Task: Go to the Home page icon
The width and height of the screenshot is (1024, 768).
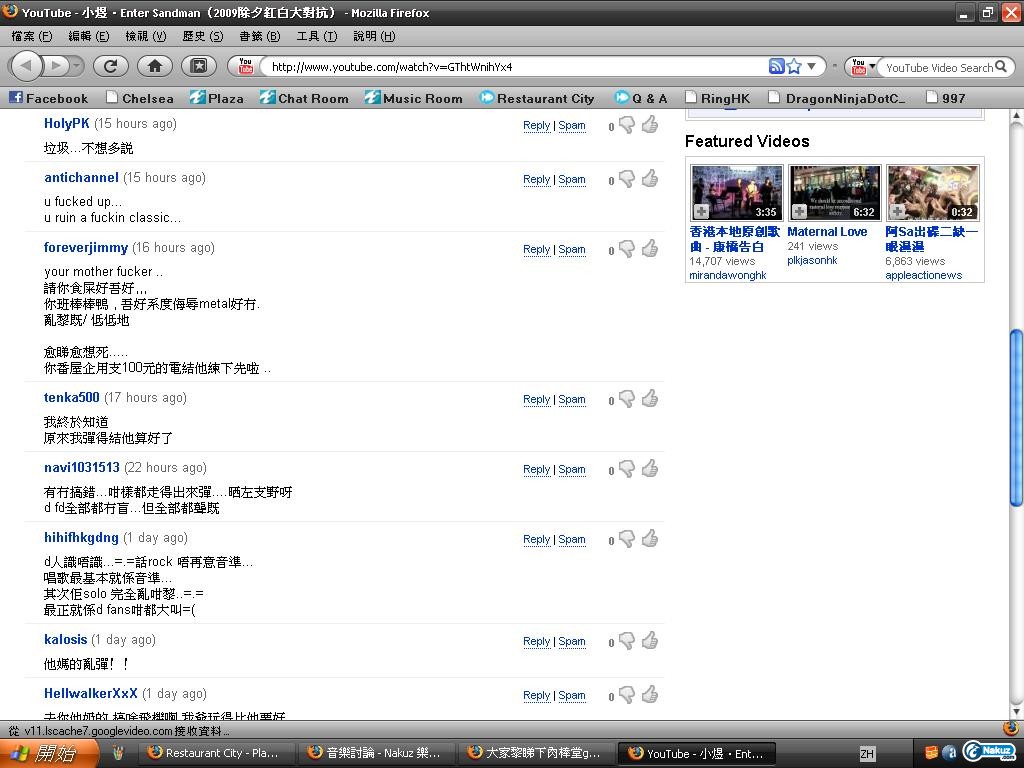Action: click(x=155, y=66)
